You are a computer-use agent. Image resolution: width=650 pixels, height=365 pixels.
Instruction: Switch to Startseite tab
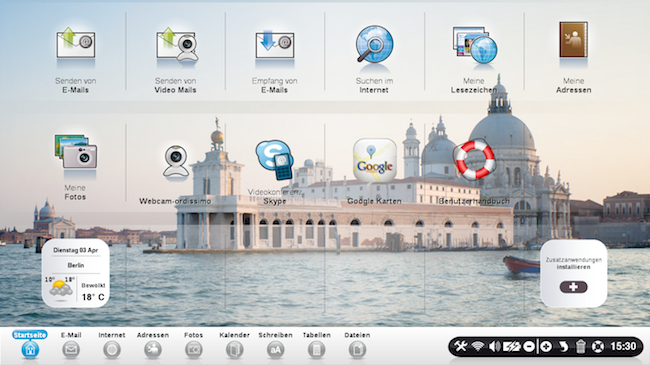pyautogui.click(x=30, y=345)
